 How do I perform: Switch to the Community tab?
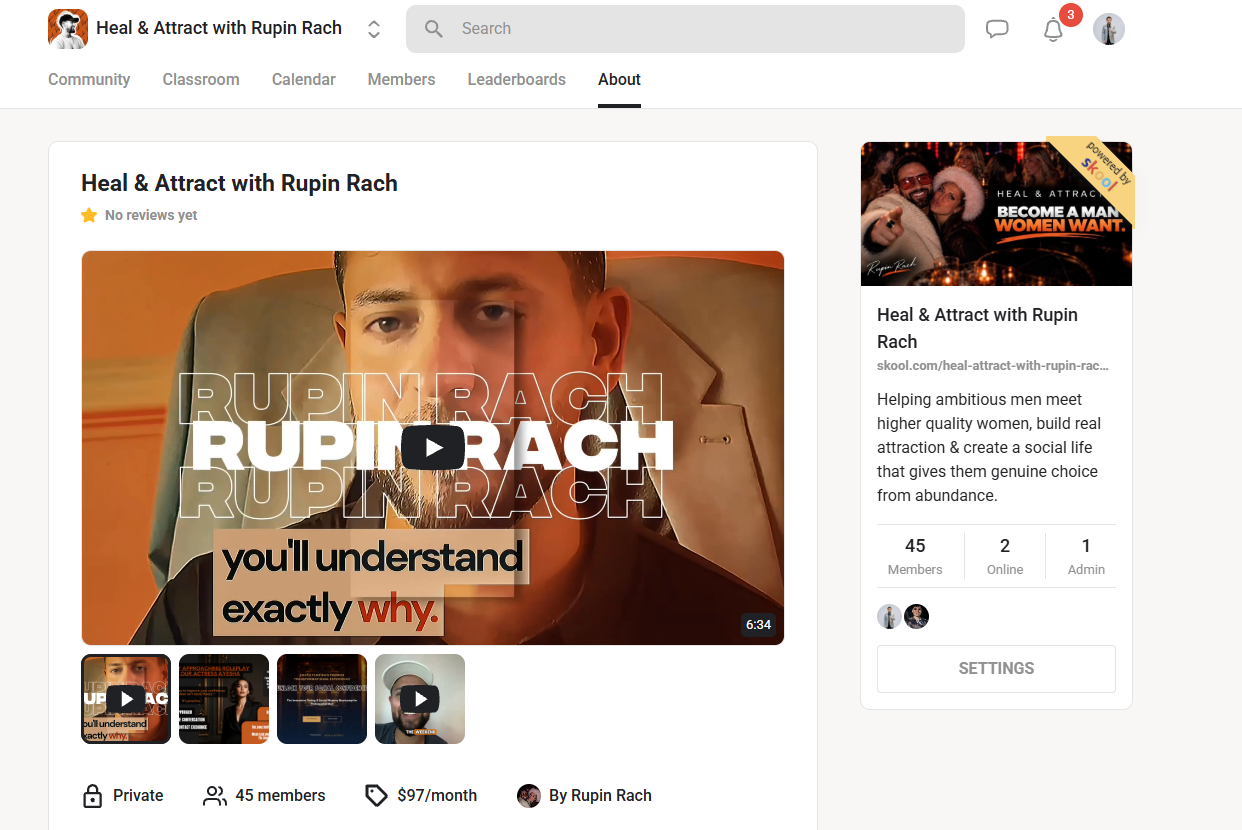pyautogui.click(x=89, y=80)
